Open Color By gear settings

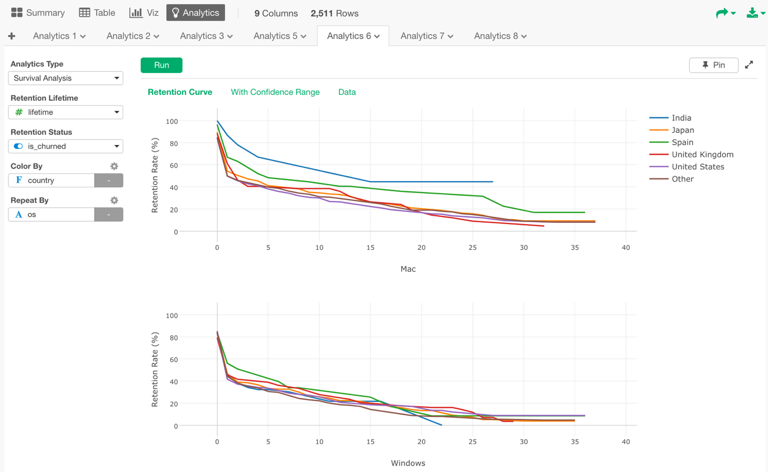(x=114, y=166)
